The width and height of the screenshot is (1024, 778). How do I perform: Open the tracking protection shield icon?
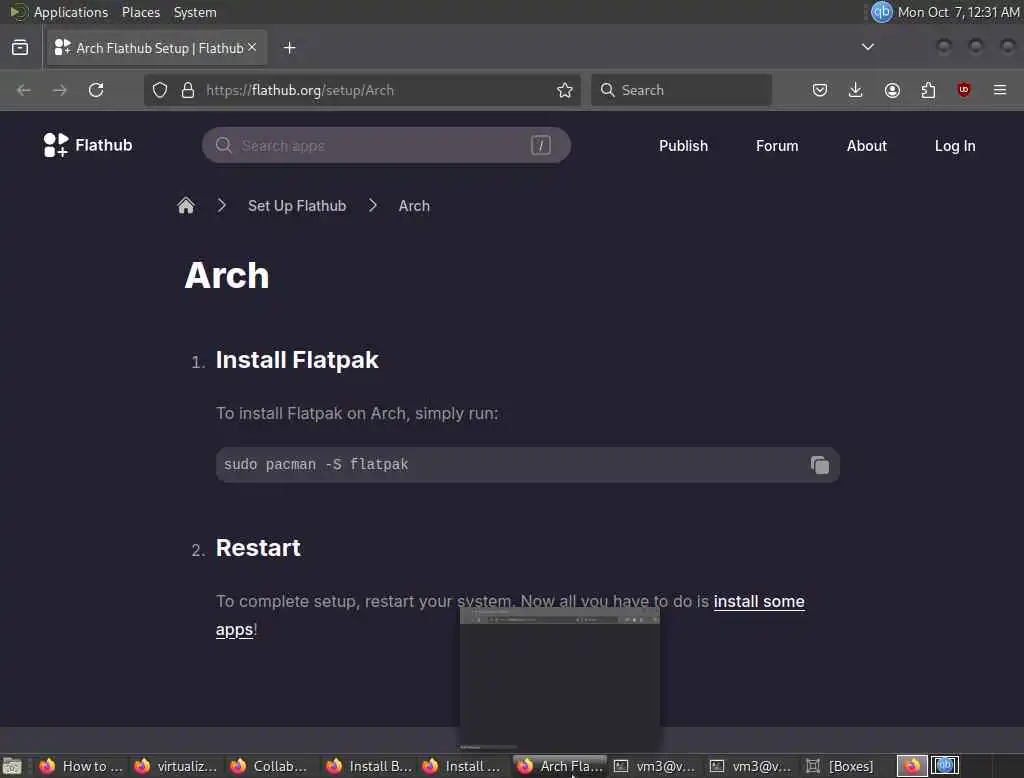(x=160, y=90)
